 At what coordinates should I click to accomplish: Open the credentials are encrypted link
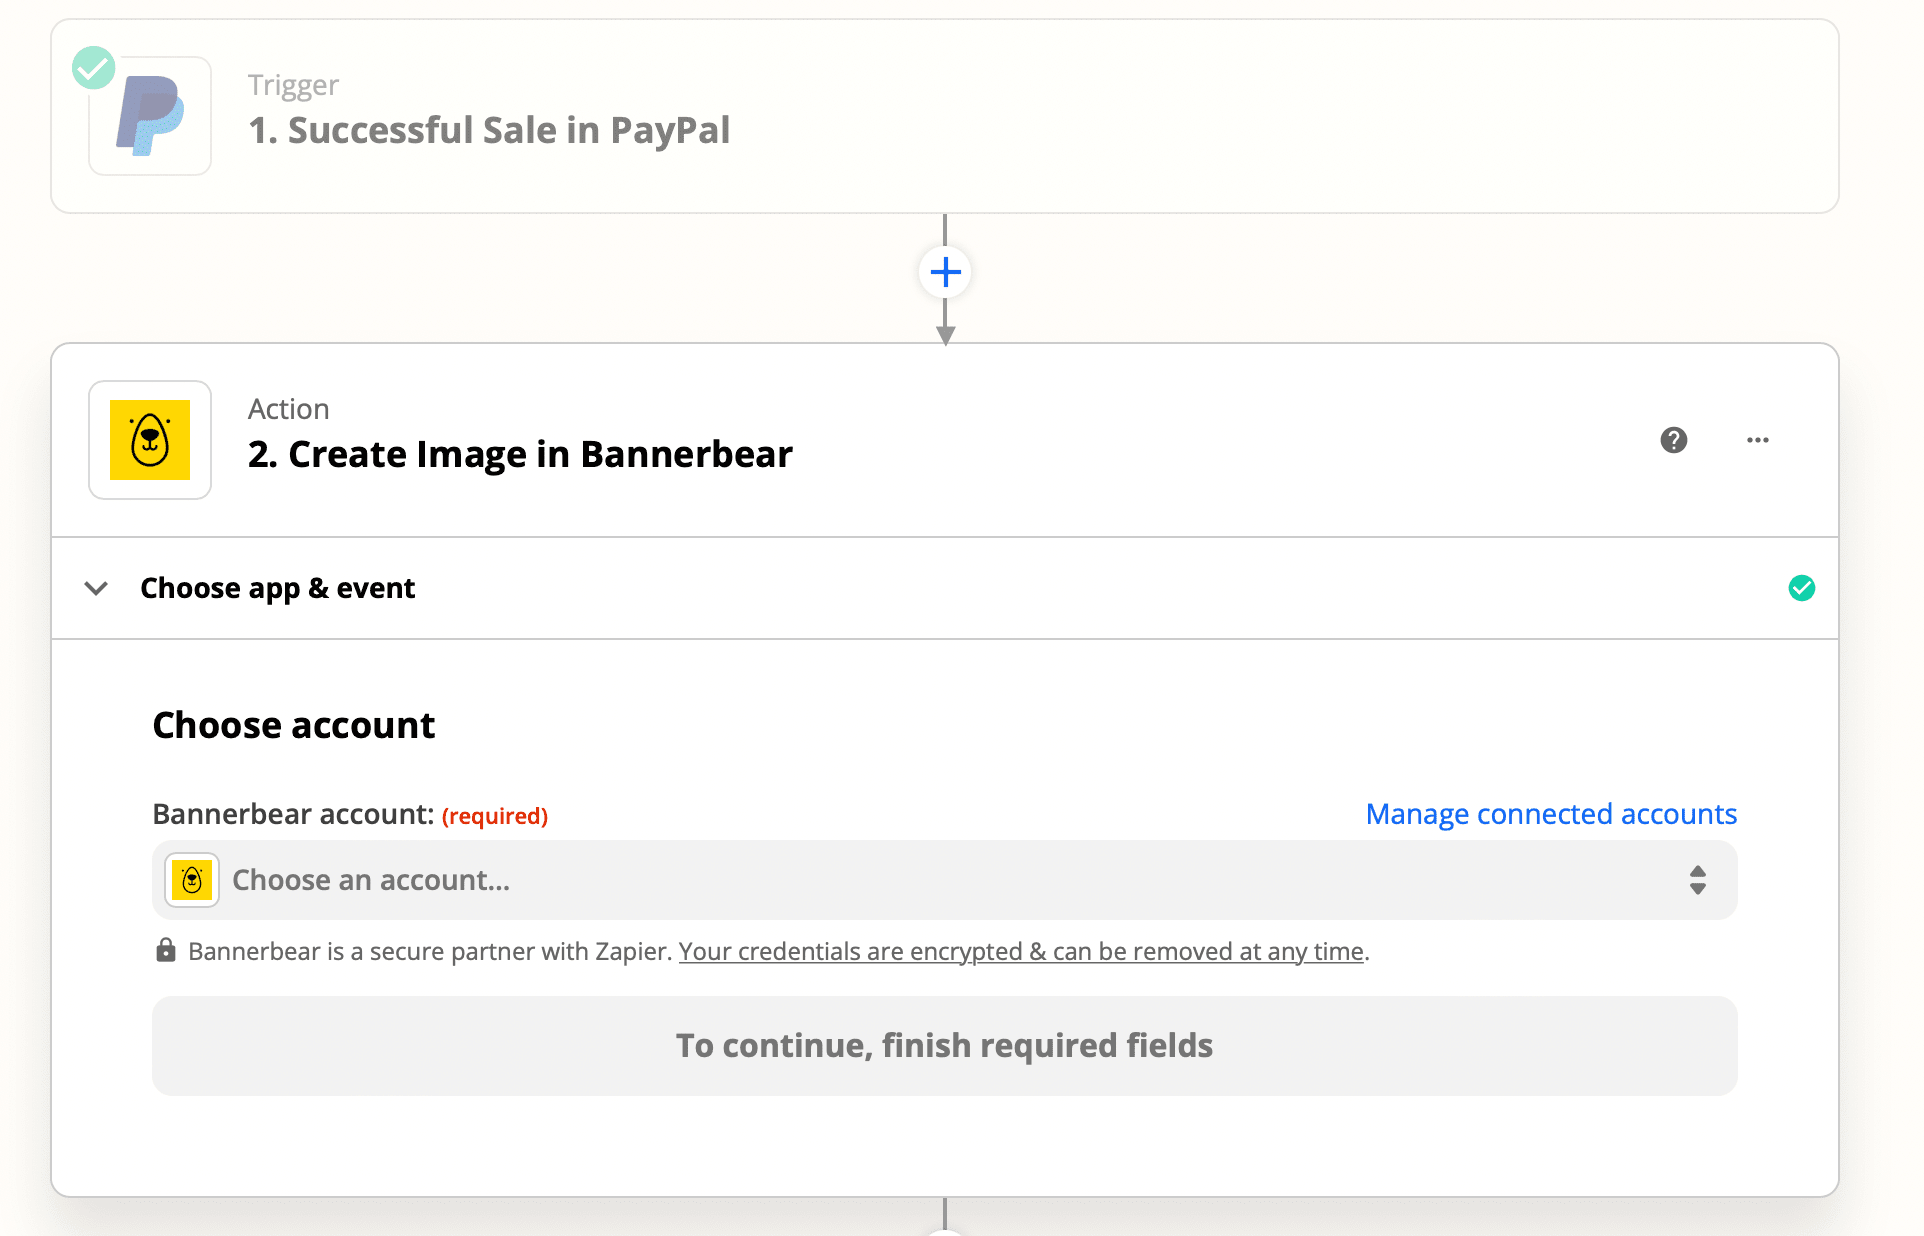(x=1021, y=951)
